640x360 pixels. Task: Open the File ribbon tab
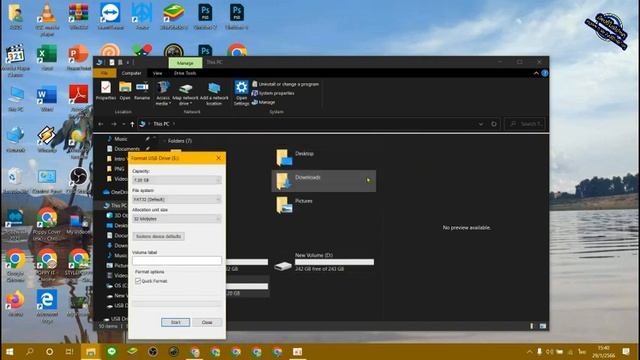click(x=104, y=73)
